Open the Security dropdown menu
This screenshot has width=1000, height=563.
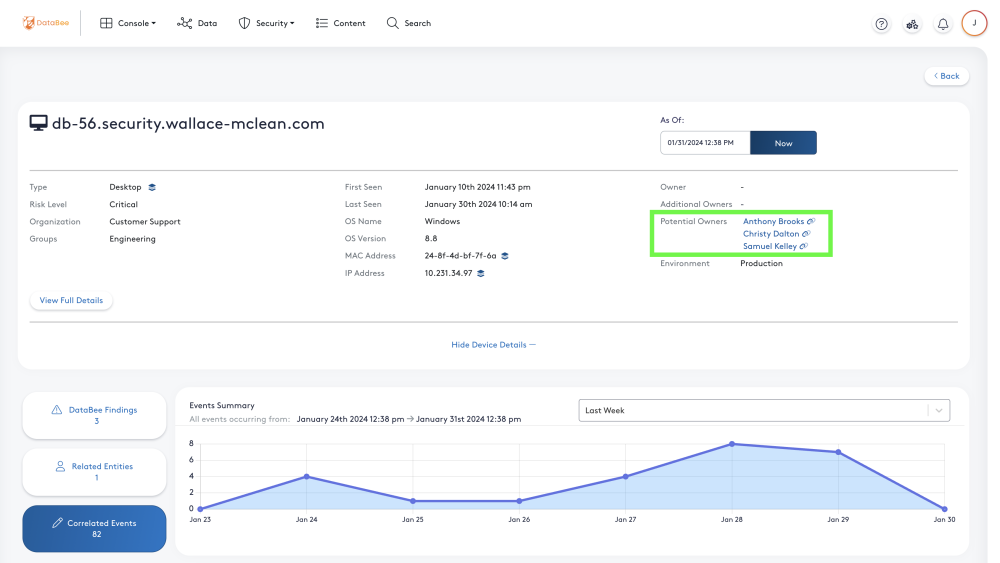pos(266,23)
